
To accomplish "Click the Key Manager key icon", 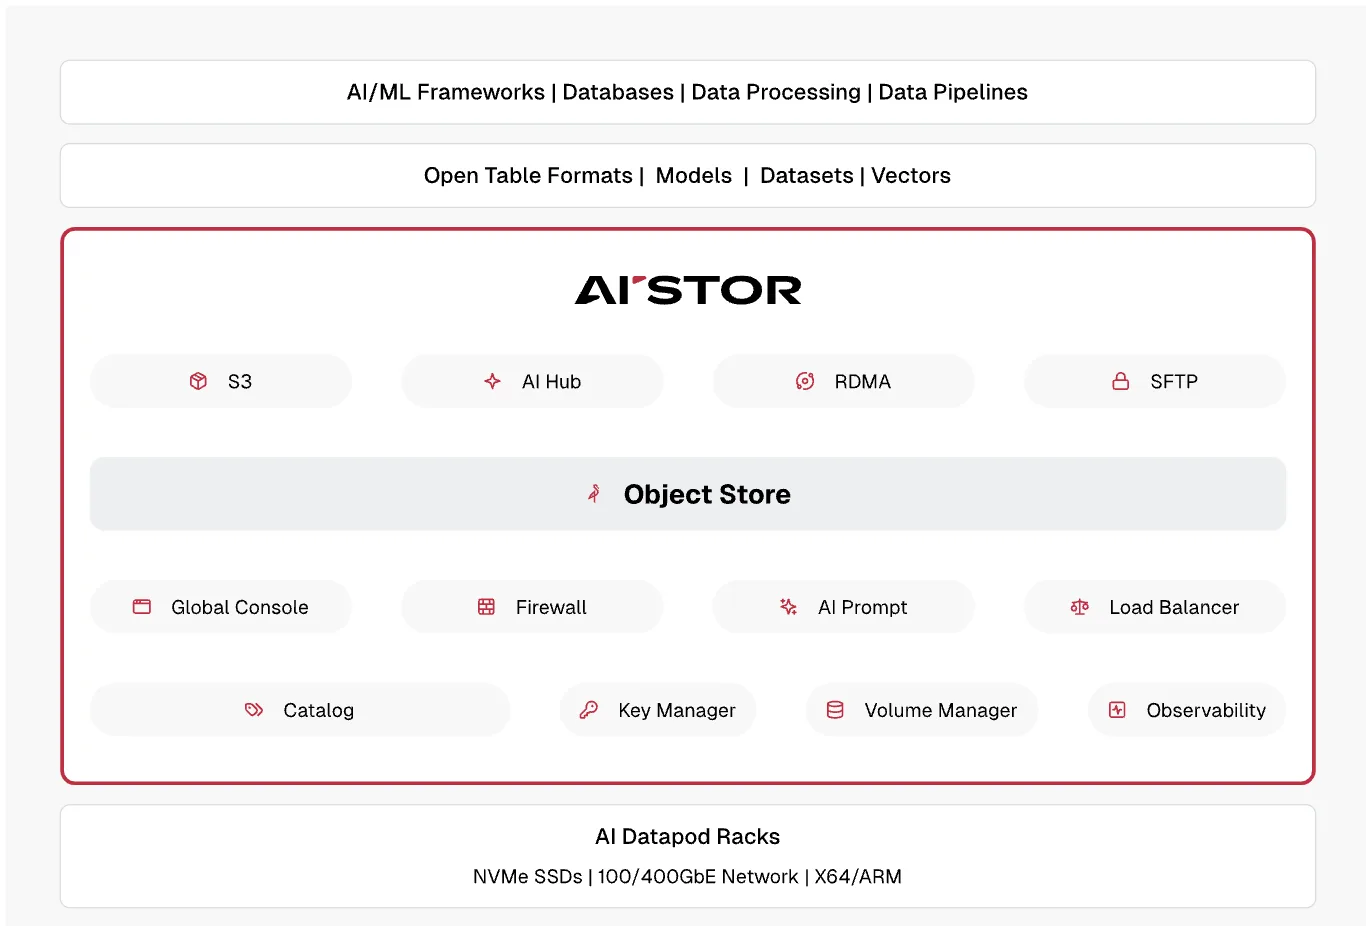I will [589, 710].
